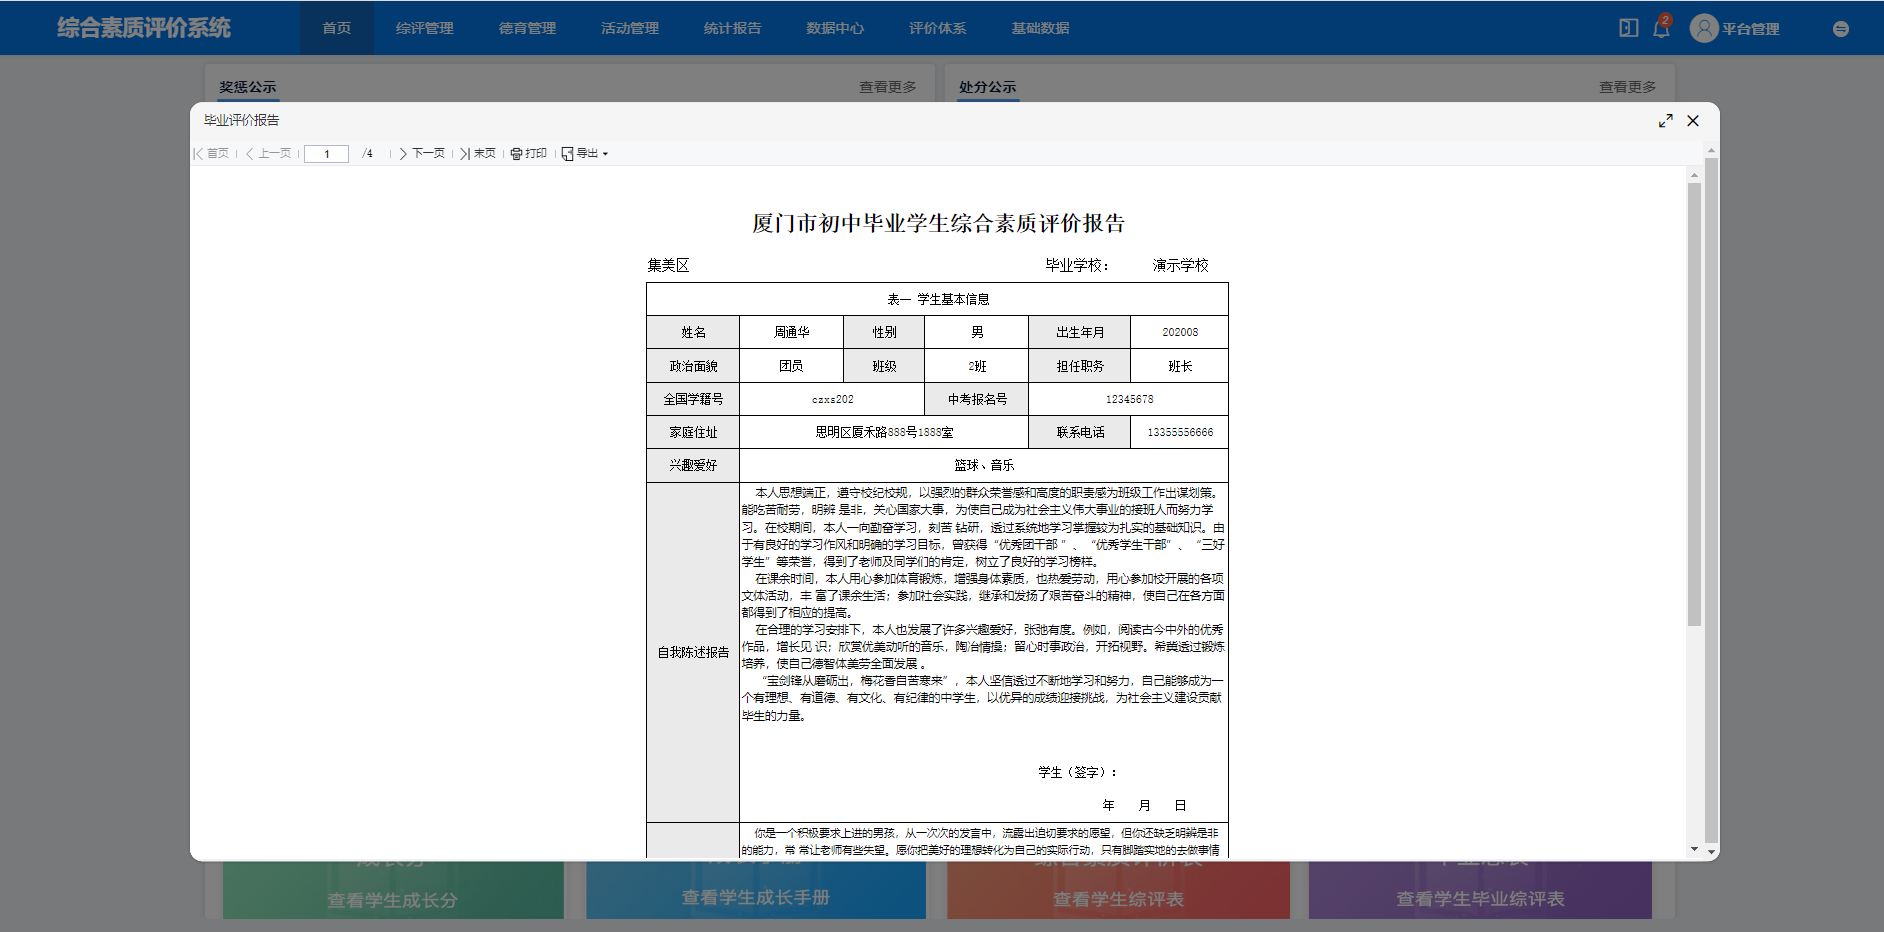Viewport: 1884px width, 932px height.
Task: Click the address 思明区厦禾路888号1888室
Action: tap(884, 433)
